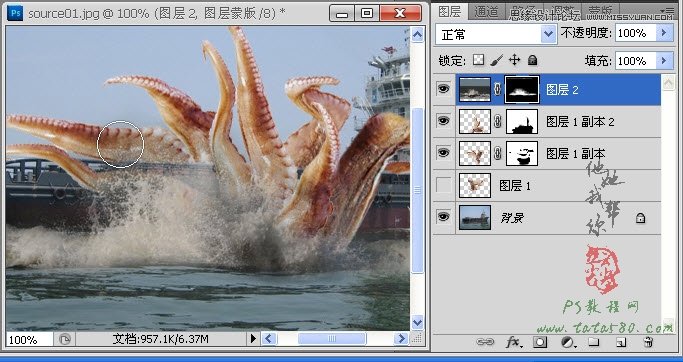Click the link layers chain icon

click(x=485, y=342)
